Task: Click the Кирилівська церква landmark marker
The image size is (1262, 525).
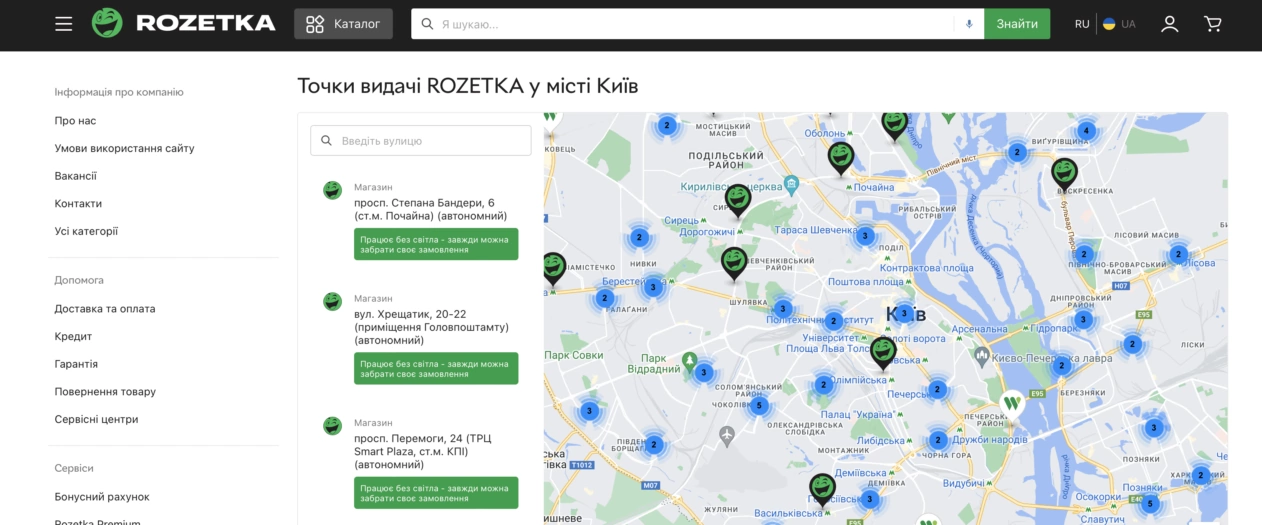Action: (791, 184)
